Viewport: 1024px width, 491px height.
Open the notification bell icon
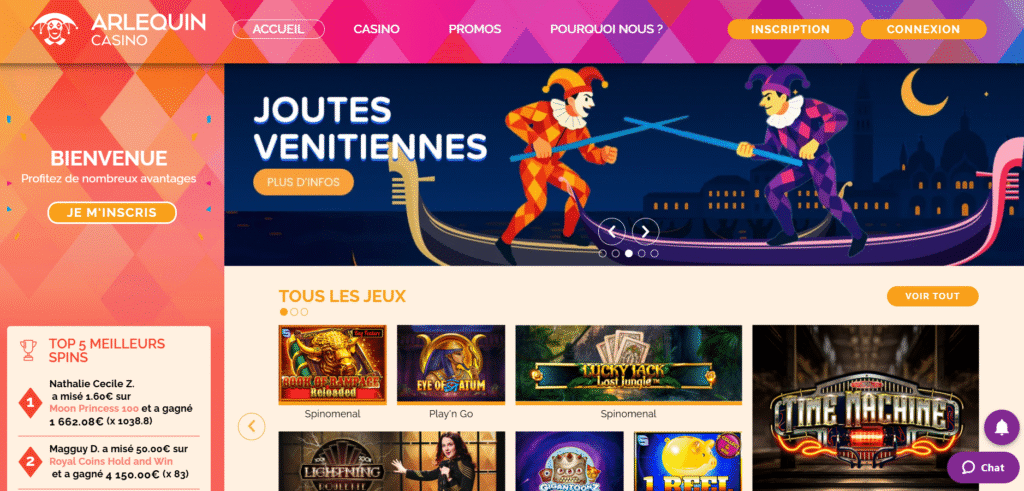[1001, 428]
